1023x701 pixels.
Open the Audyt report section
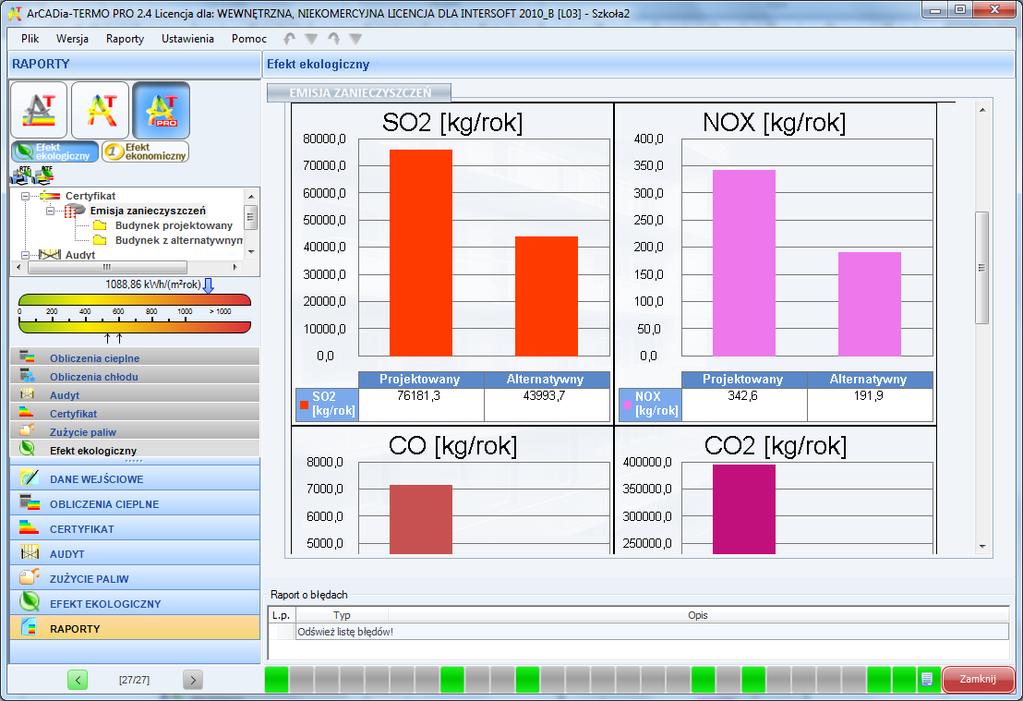[x=135, y=395]
